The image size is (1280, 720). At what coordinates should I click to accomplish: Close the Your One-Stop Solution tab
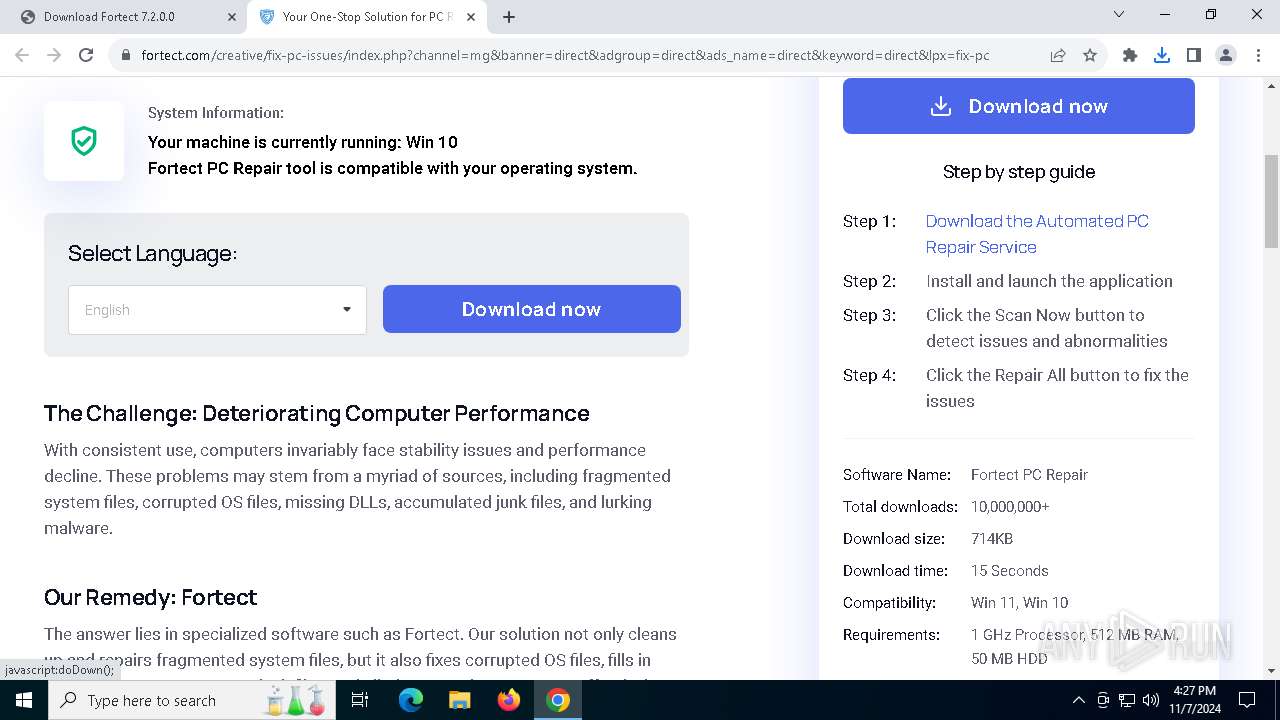click(471, 17)
